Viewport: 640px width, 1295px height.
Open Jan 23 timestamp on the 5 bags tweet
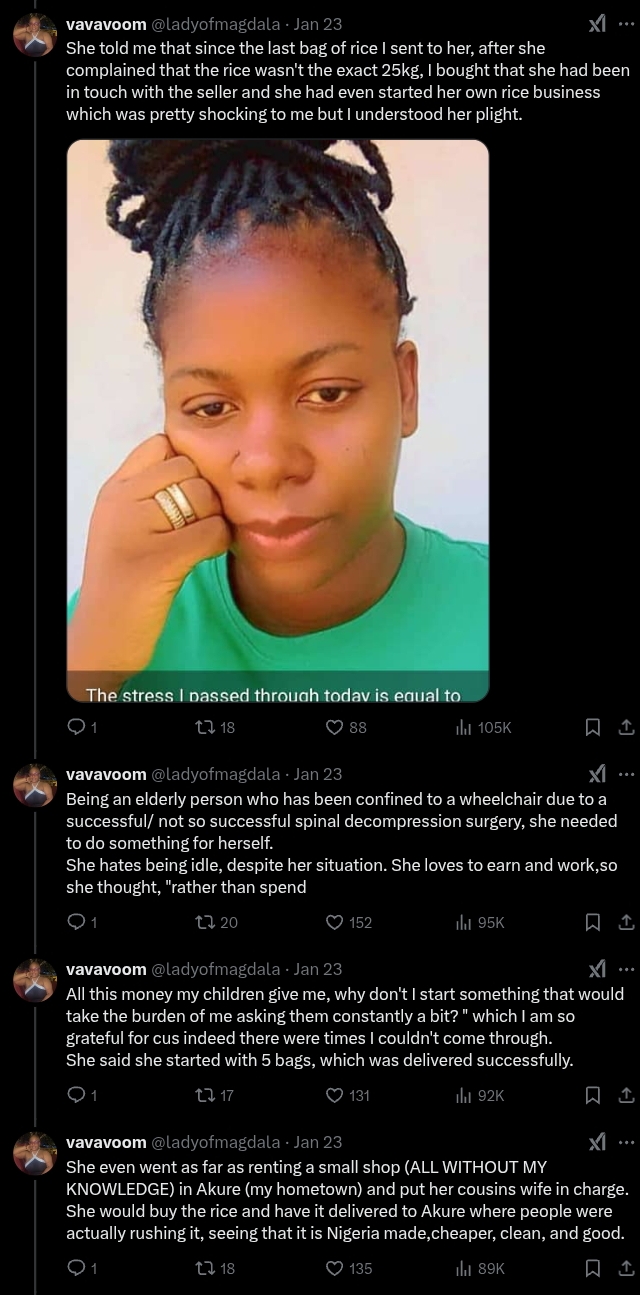pyautogui.click(x=318, y=969)
